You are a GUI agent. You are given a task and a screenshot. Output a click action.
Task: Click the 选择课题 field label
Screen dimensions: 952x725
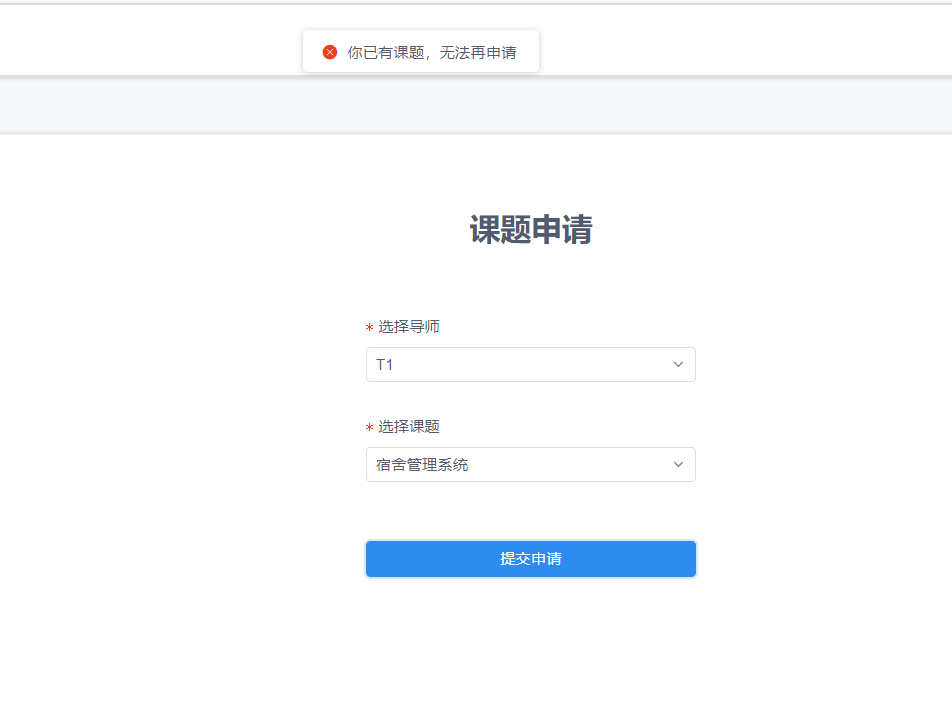pyautogui.click(x=409, y=427)
